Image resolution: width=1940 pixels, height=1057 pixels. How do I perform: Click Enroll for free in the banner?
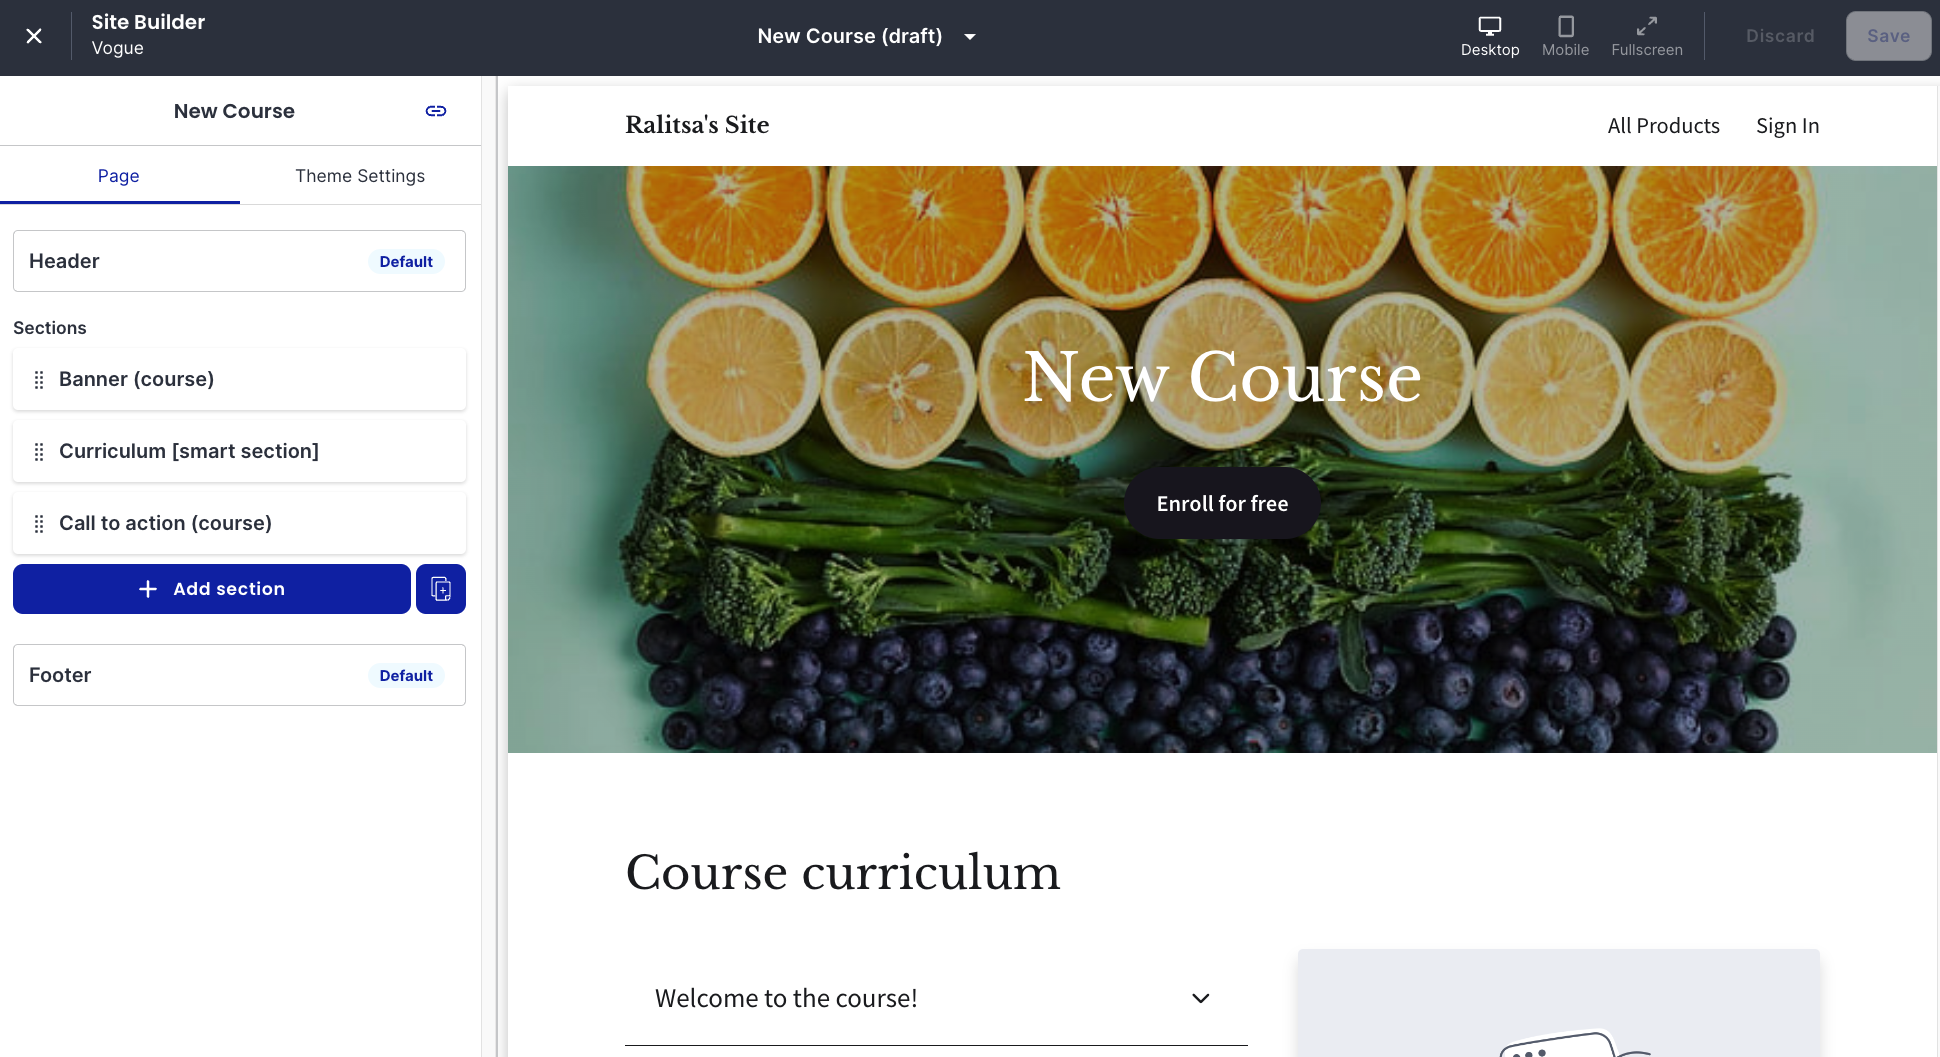pyautogui.click(x=1222, y=503)
